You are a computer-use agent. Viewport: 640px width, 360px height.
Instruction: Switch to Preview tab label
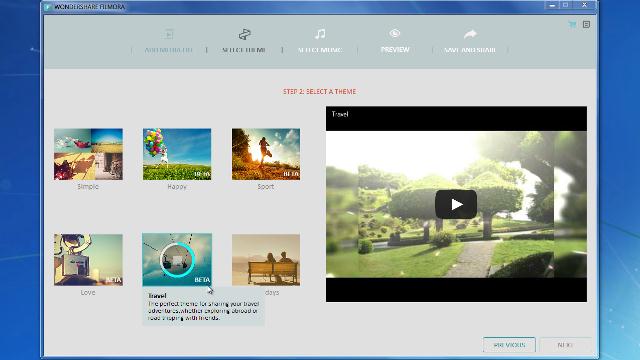click(x=395, y=50)
